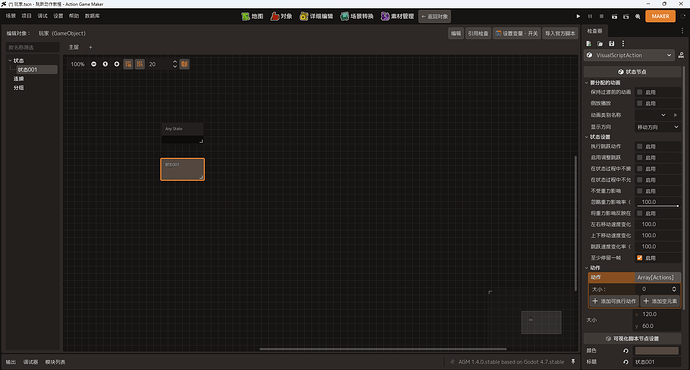Click 设置变量・开关 button
Screen dimensions: 690x370
point(517,33)
